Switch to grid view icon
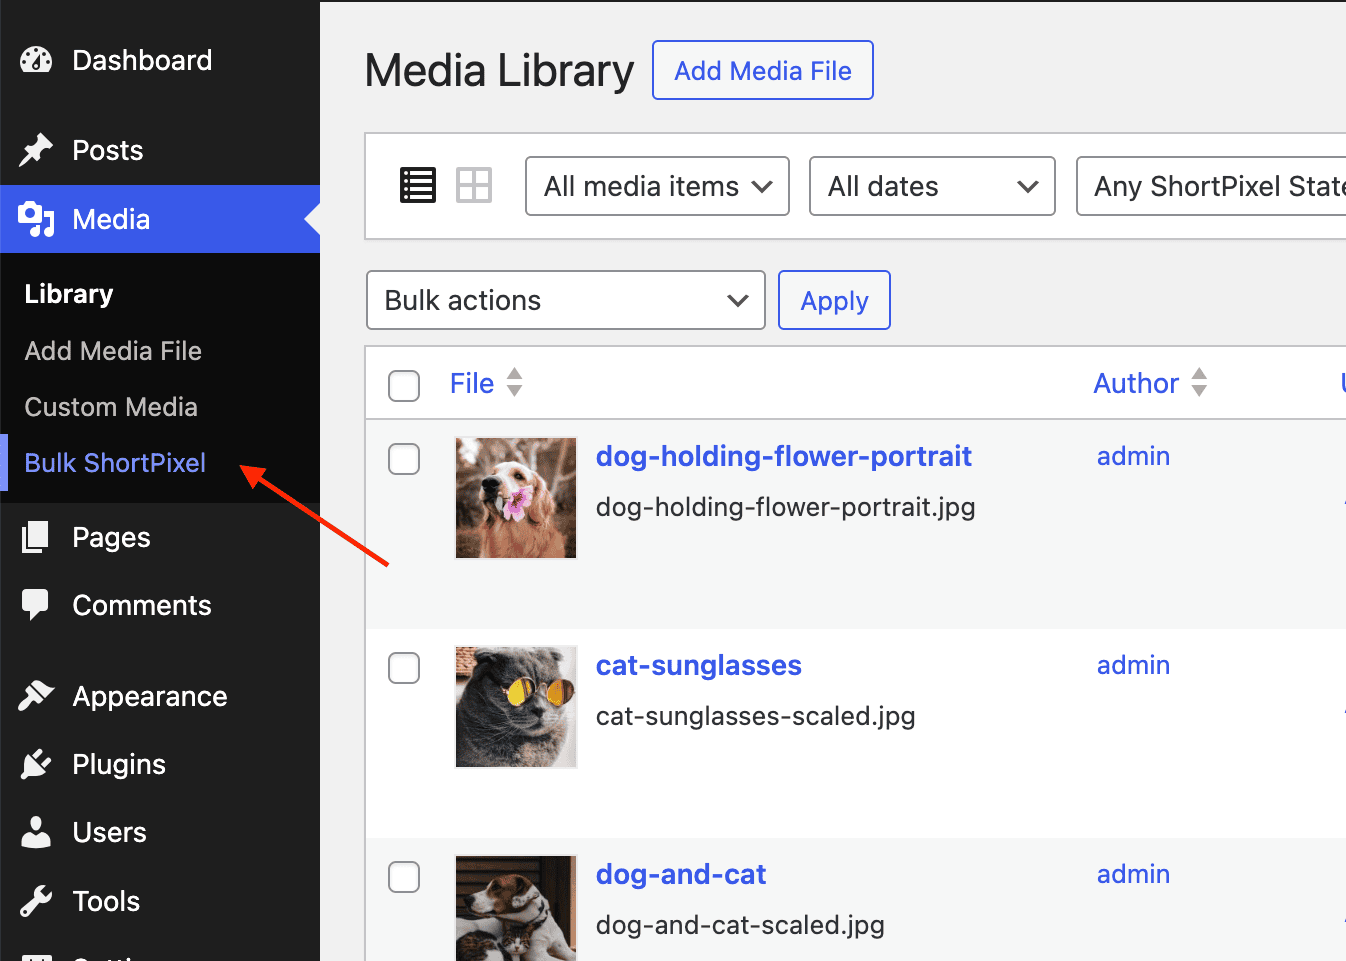 pos(474,185)
